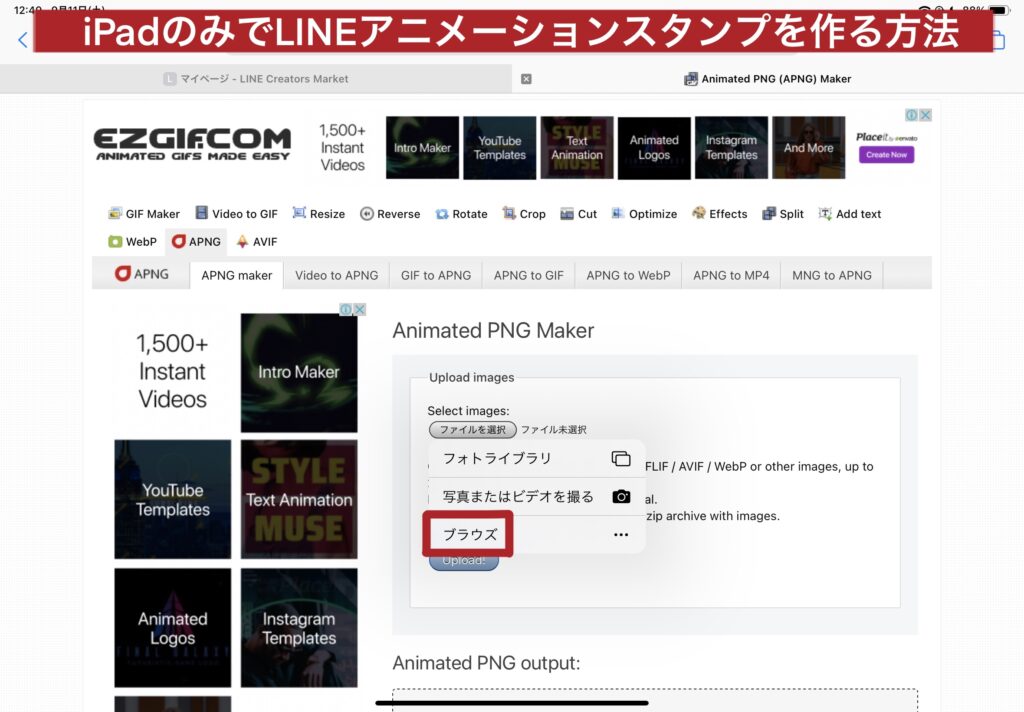Choose フォトライブラリ from the popup menu
Image resolution: width=1024 pixels, height=712 pixels.
[537, 459]
